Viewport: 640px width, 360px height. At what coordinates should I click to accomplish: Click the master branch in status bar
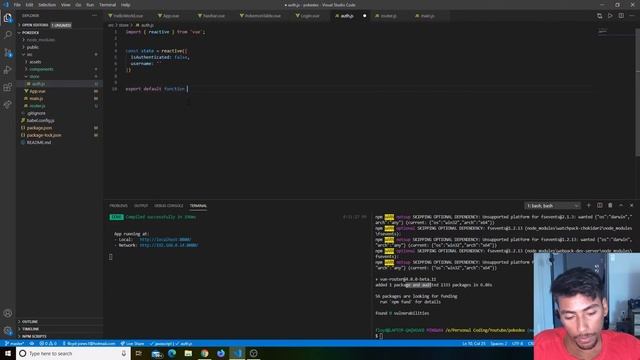14,344
